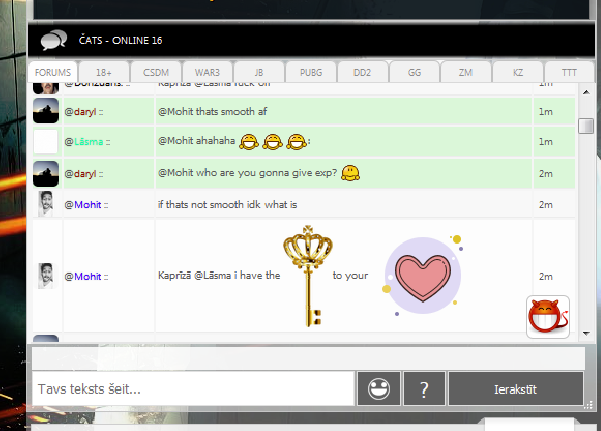Viewport: 601px width, 431px height.
Task: Click the red devil grinning emoticon
Action: point(547,317)
